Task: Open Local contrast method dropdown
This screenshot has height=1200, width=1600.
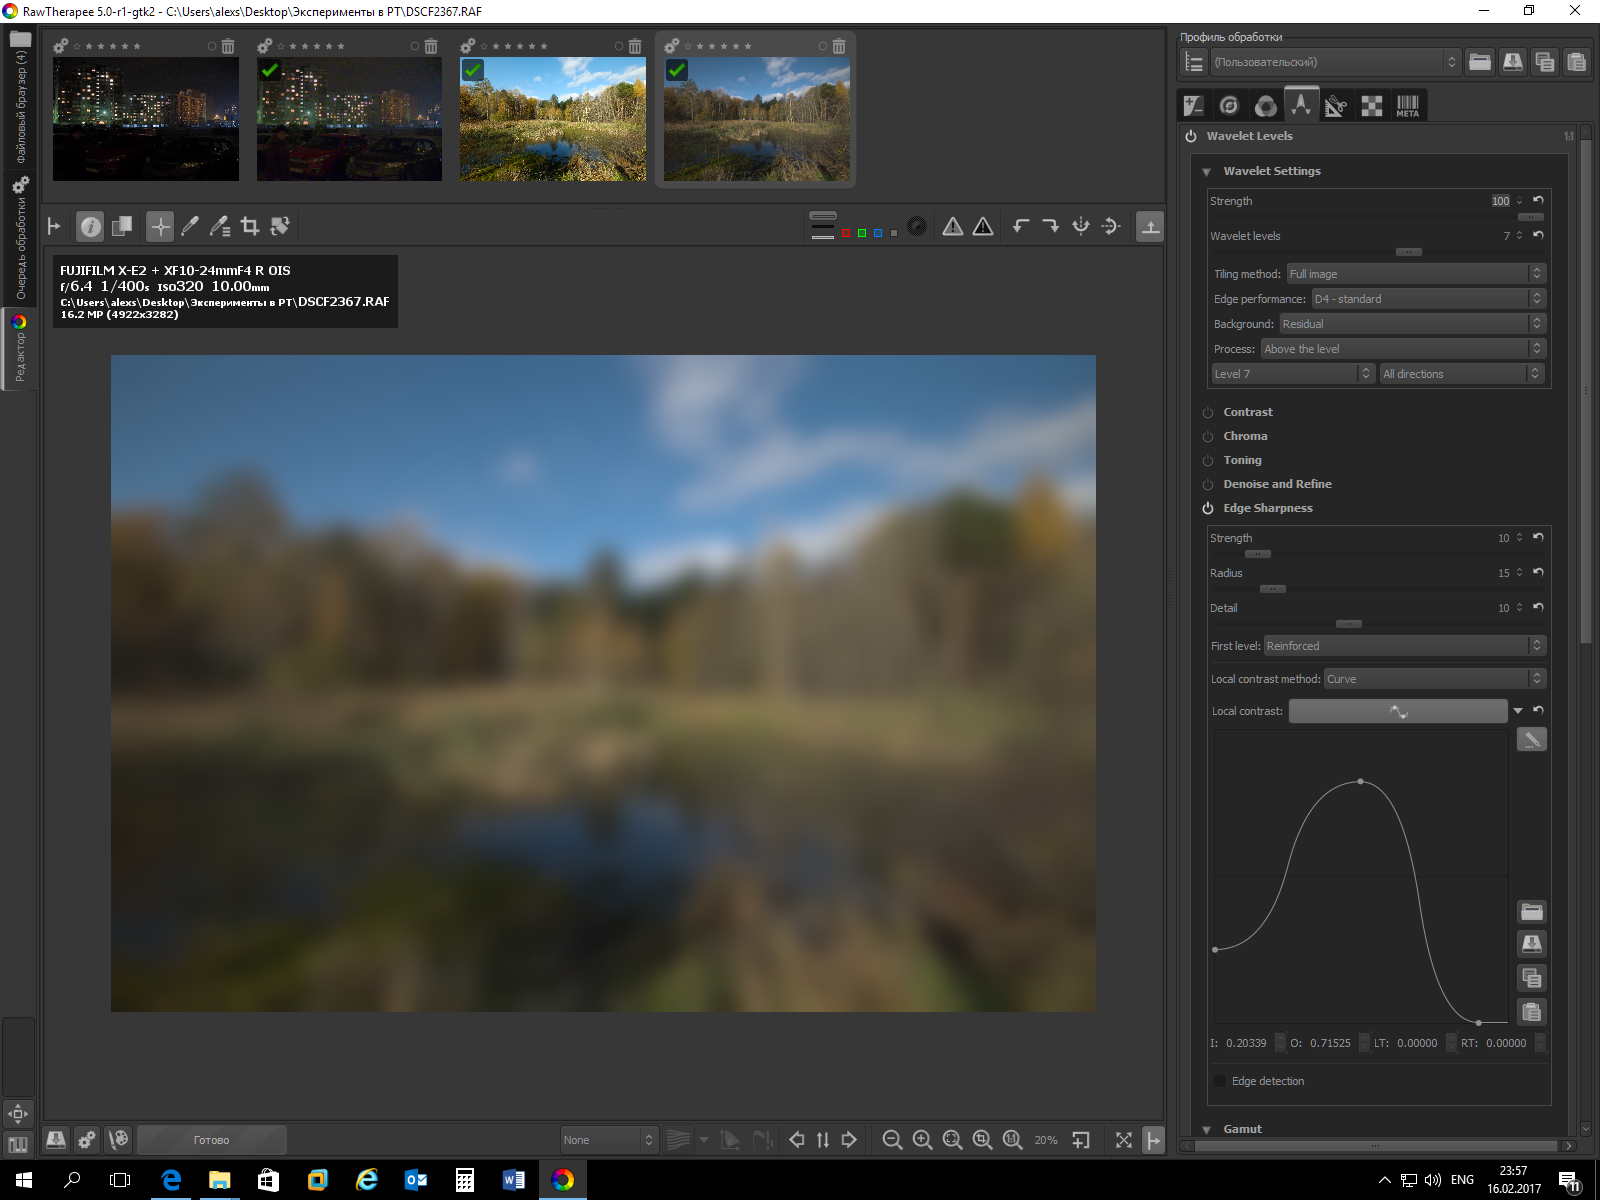Action: (1435, 679)
